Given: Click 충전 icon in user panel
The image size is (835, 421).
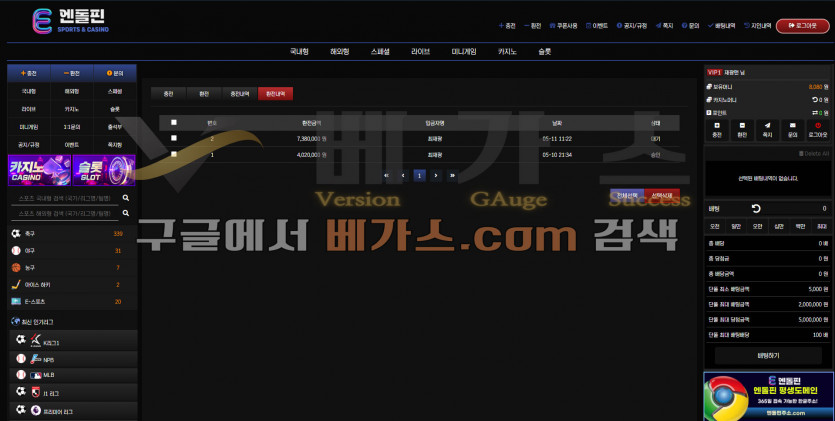Looking at the screenshot, I should (717, 130).
